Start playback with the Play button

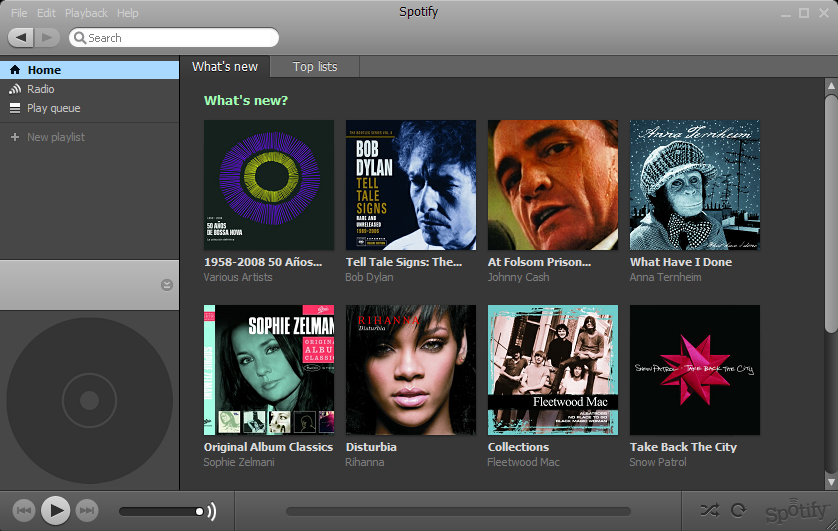pyautogui.click(x=56, y=511)
